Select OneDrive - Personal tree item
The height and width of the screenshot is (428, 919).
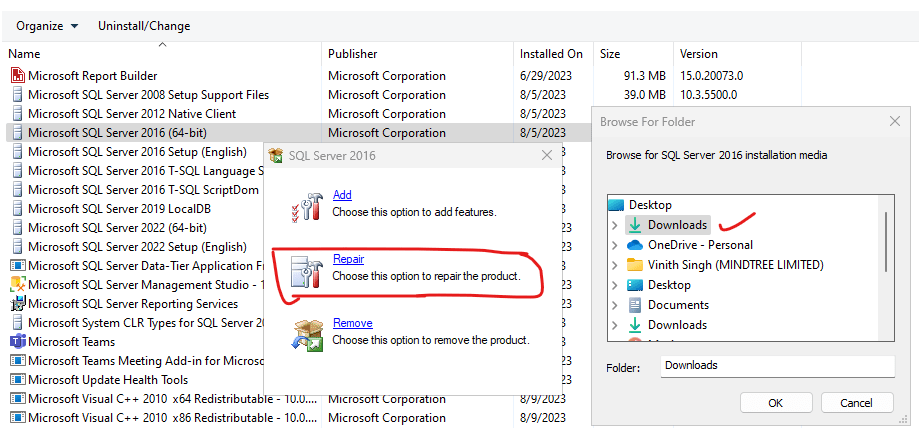click(x=700, y=245)
